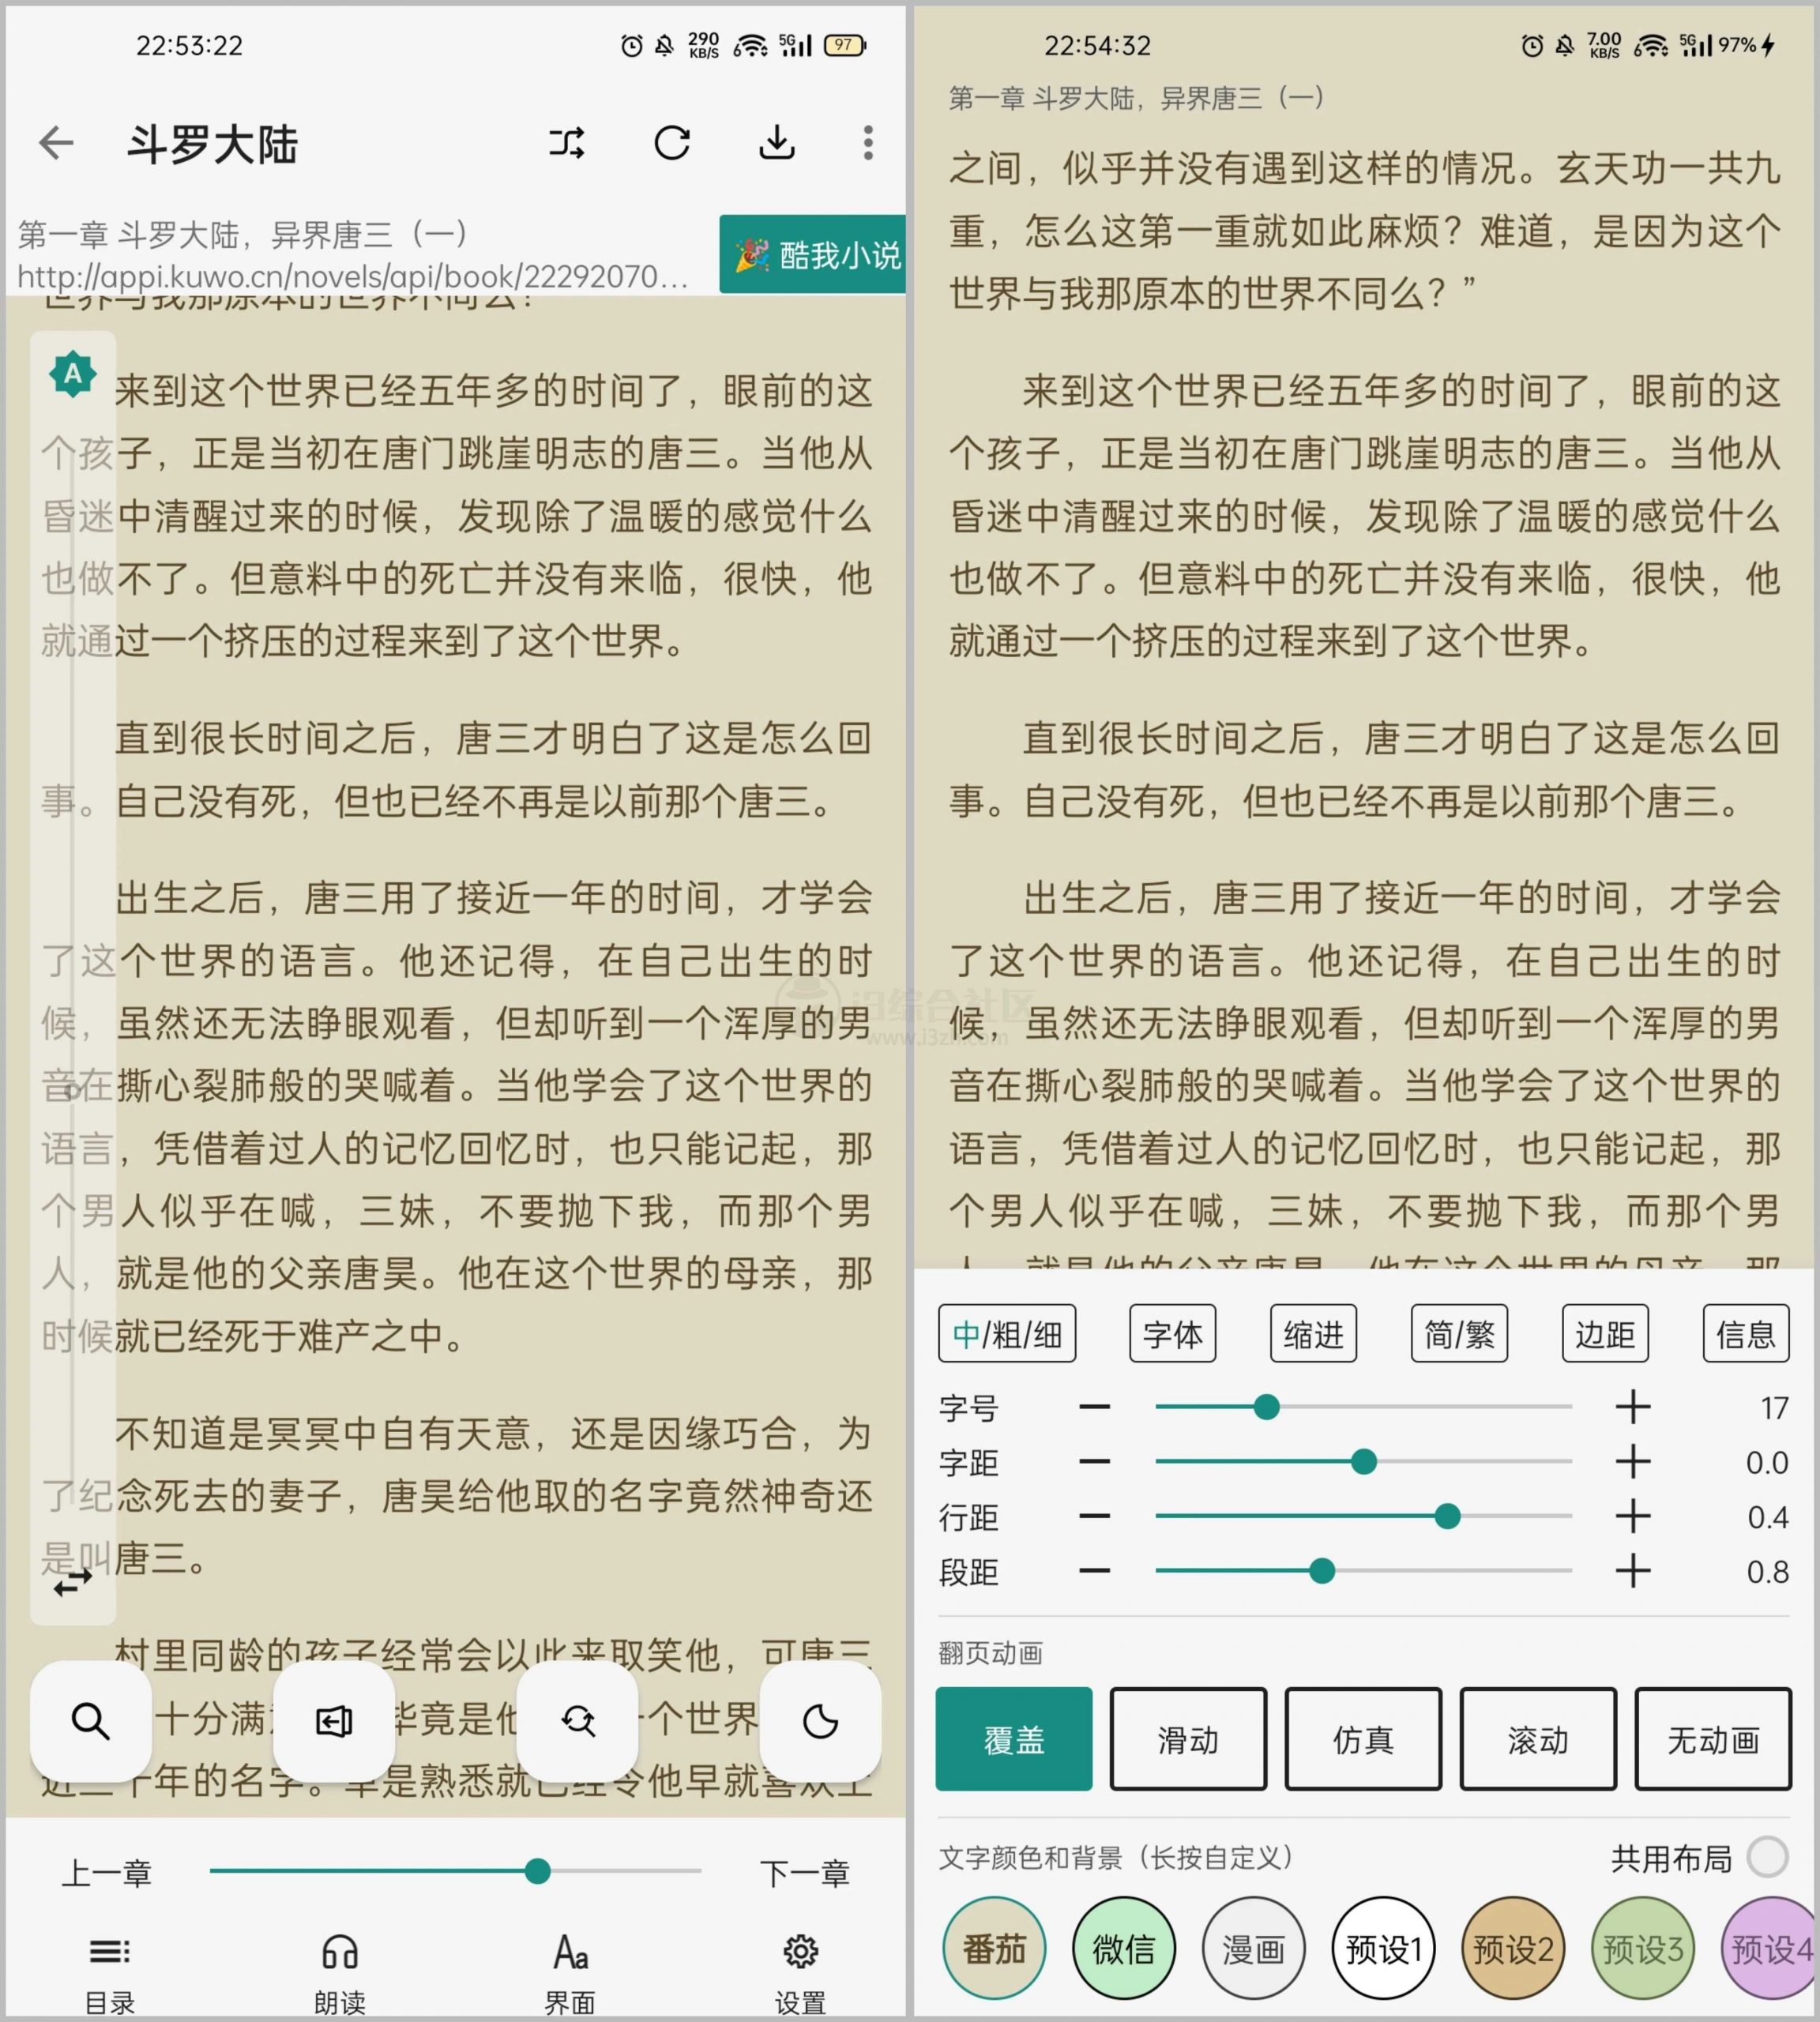Open 界面 interface Aa settings
Screen dimensions: 1820x2022
coord(570,1974)
